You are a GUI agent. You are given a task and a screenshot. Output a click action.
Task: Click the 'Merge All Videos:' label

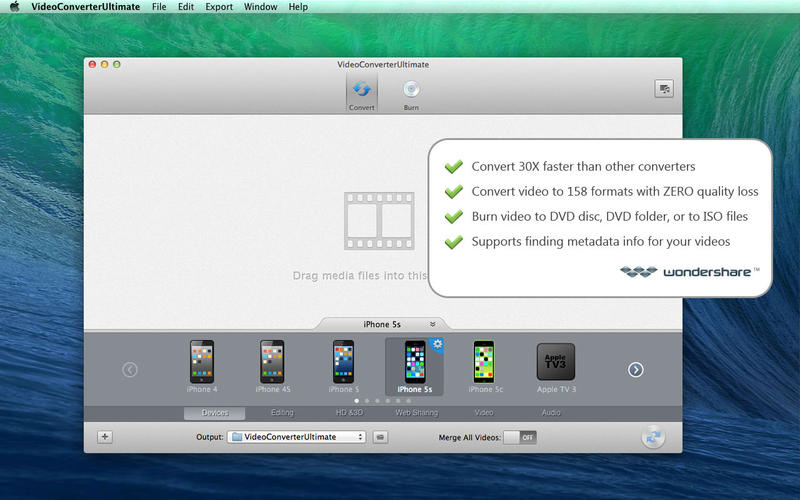click(x=469, y=437)
